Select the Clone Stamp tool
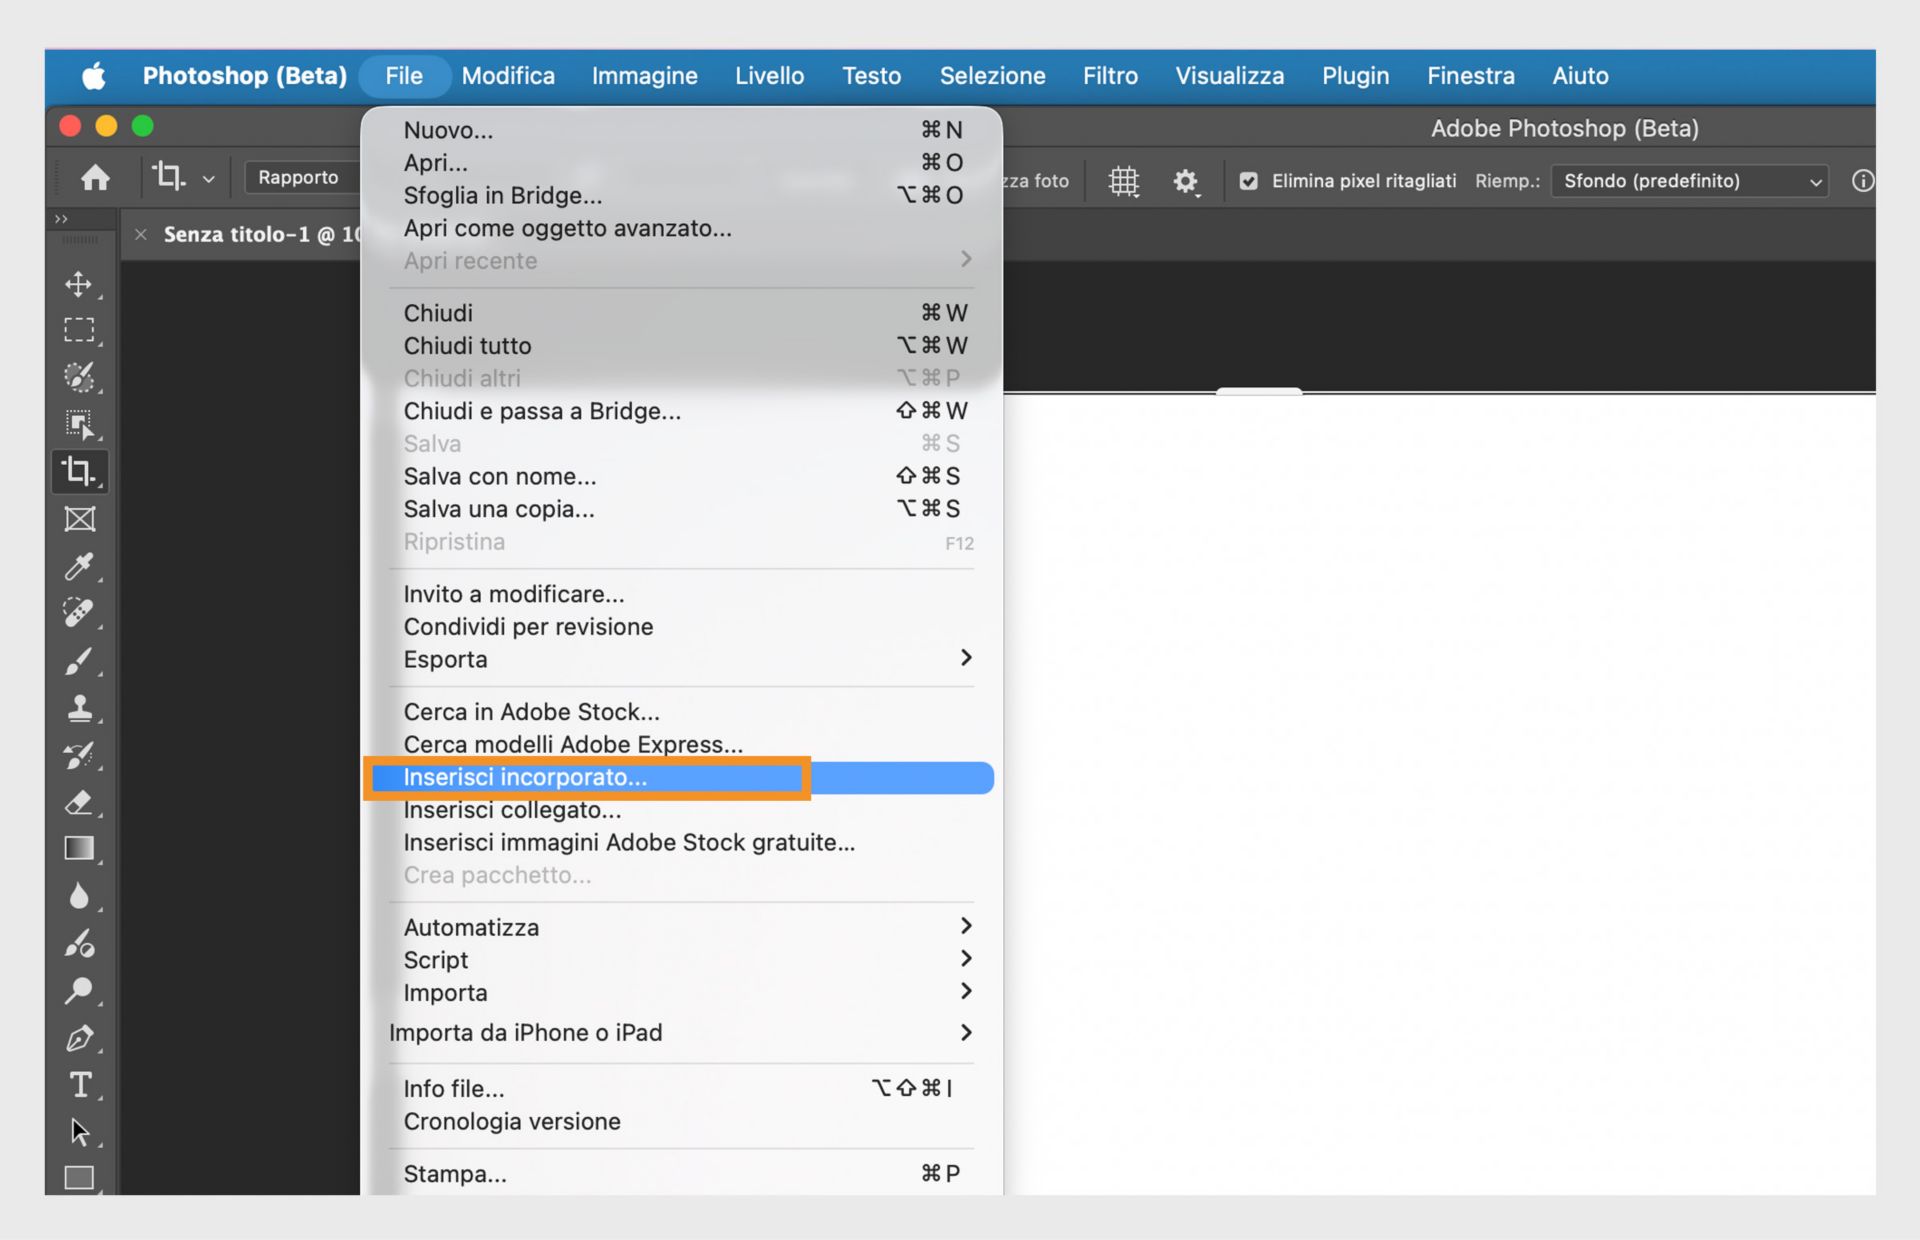This screenshot has height=1240, width=1920. click(80, 709)
